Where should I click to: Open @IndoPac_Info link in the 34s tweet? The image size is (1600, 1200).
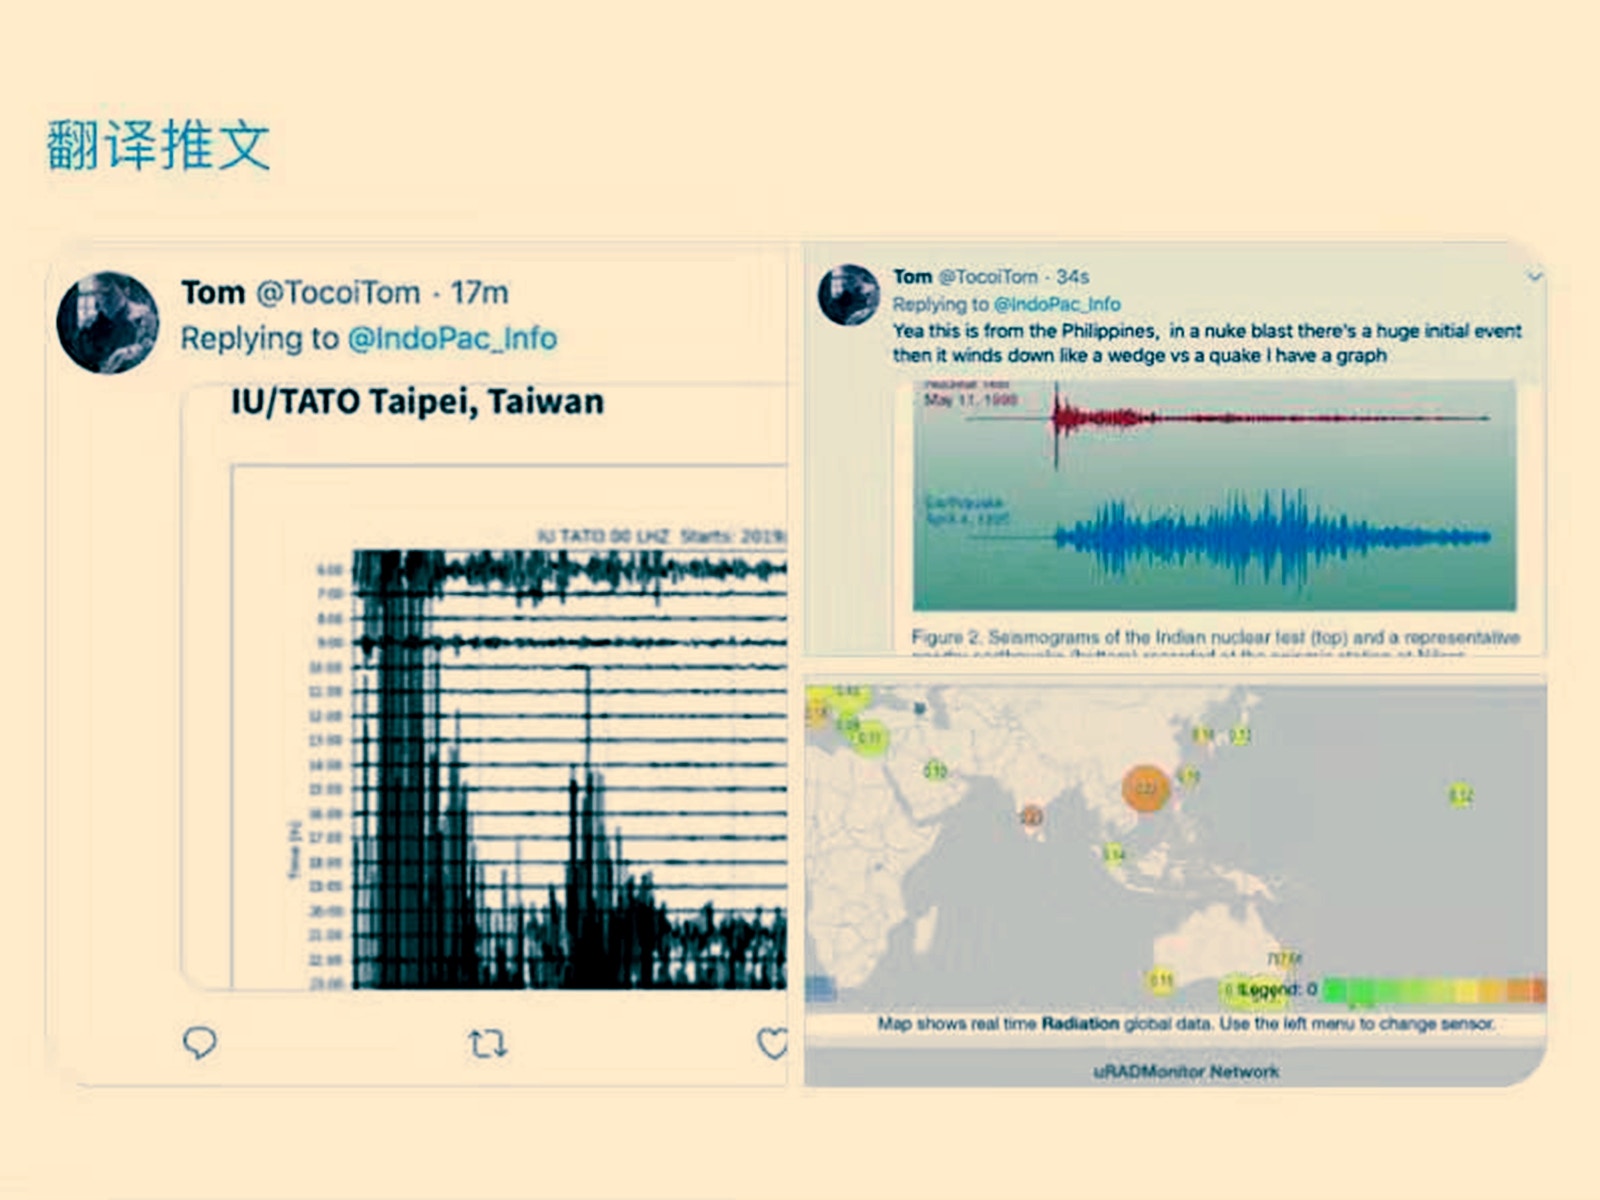point(1057,304)
